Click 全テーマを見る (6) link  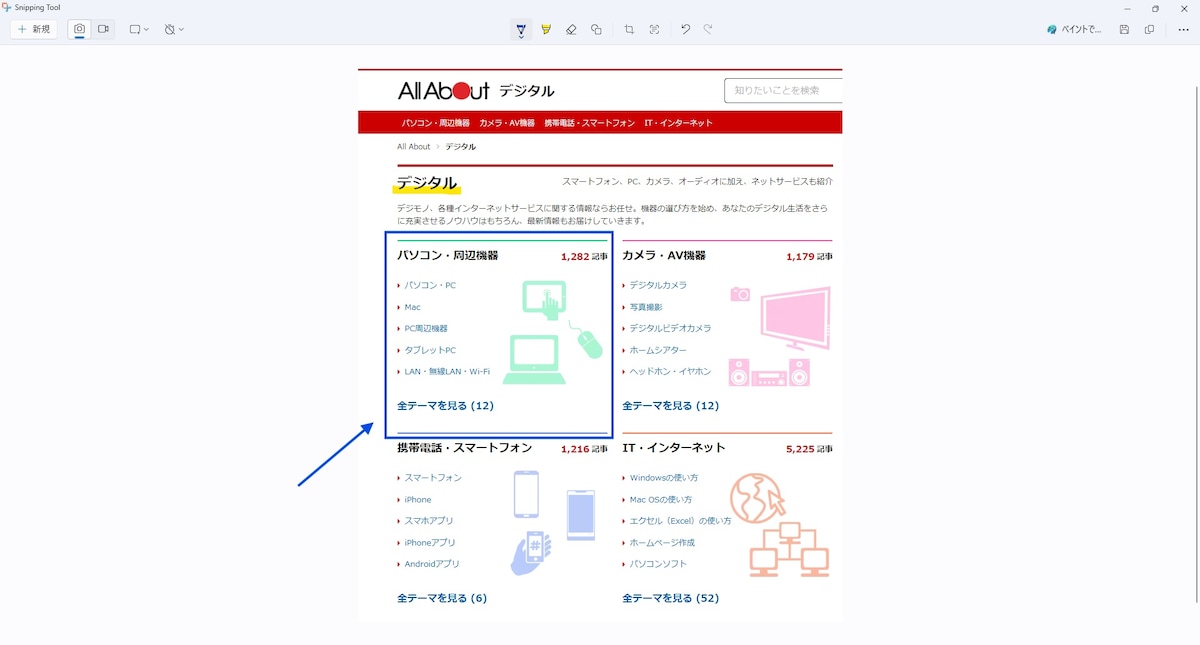[x=442, y=598]
